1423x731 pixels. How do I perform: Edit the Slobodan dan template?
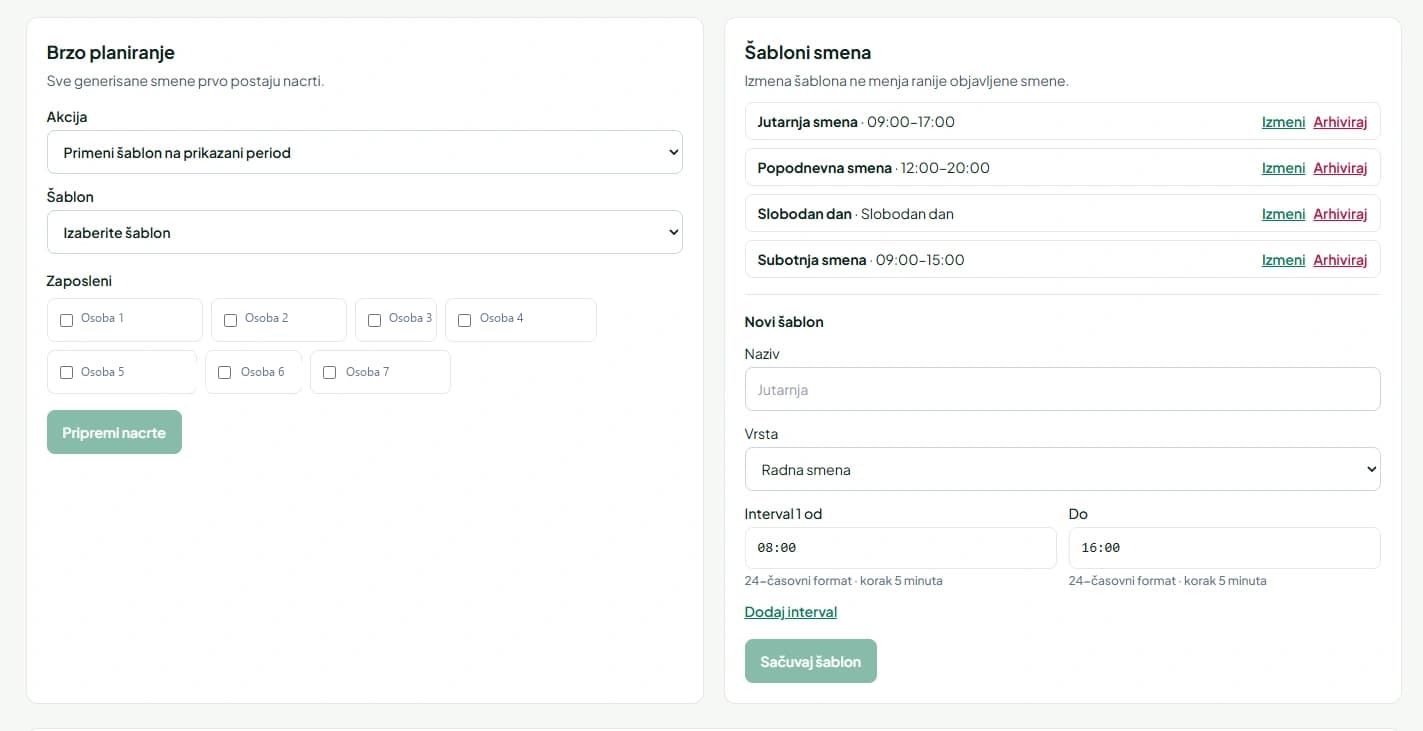pyautogui.click(x=1283, y=214)
